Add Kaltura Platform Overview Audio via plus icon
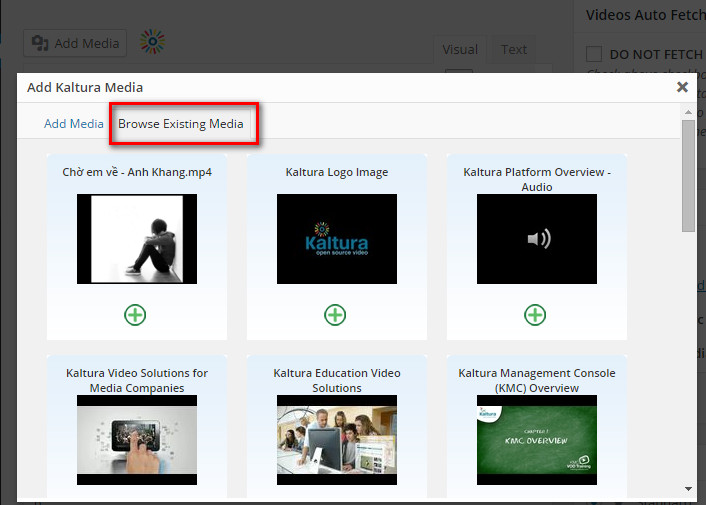Screen dimensions: 706x505 [536, 315]
